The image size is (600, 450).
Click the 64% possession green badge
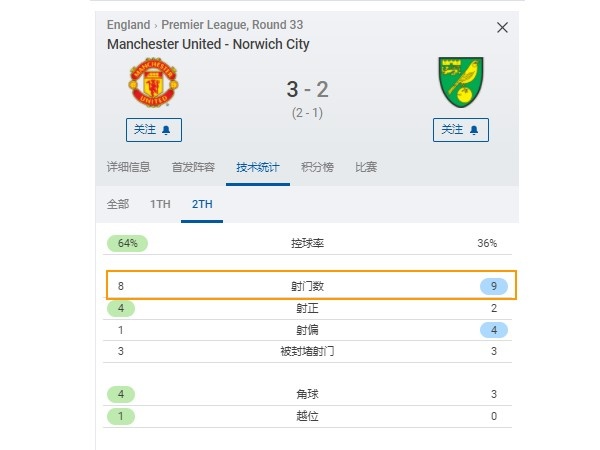click(x=127, y=243)
